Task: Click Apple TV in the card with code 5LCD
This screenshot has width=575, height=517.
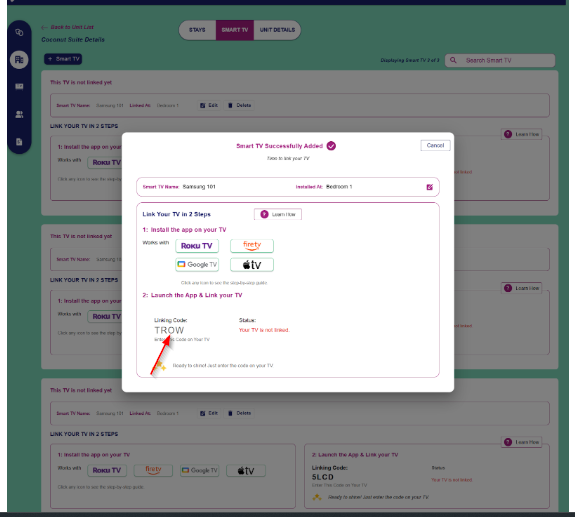Action: pyautogui.click(x=246, y=470)
